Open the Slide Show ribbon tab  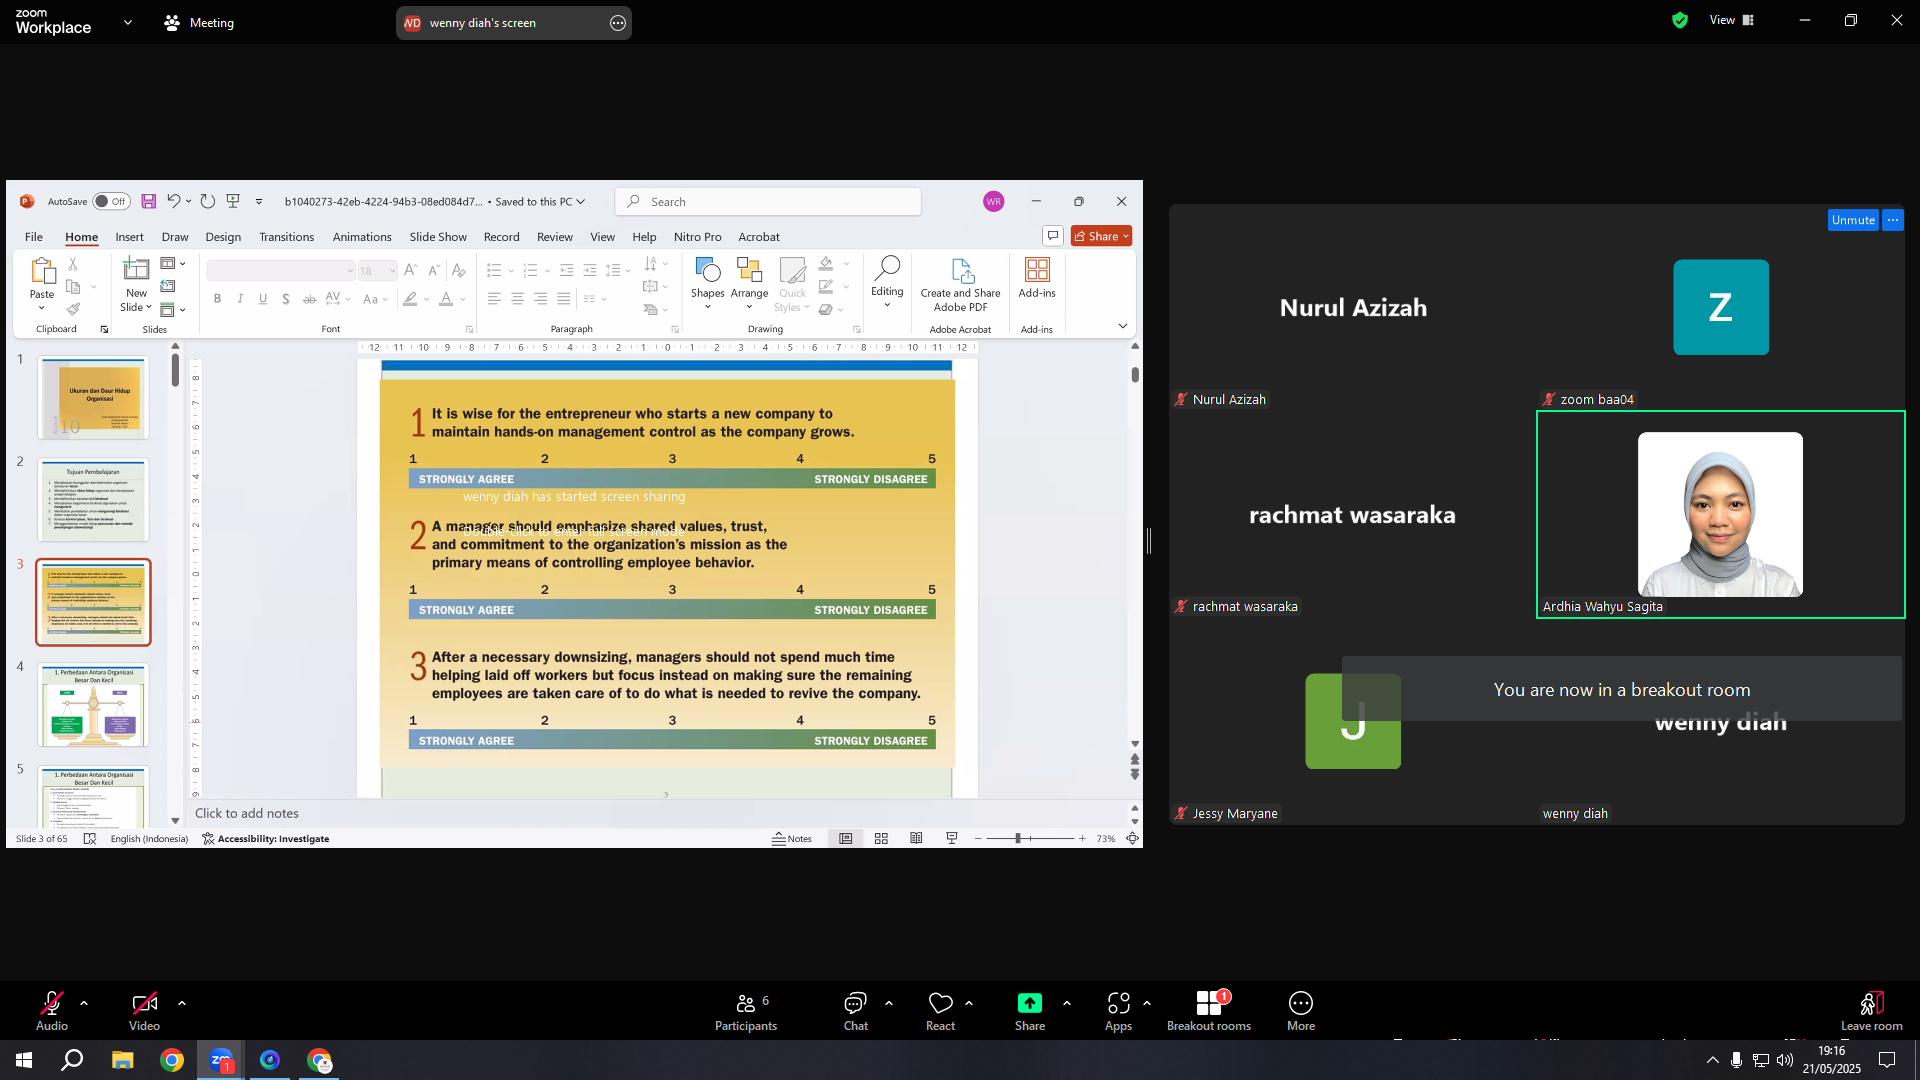438,237
